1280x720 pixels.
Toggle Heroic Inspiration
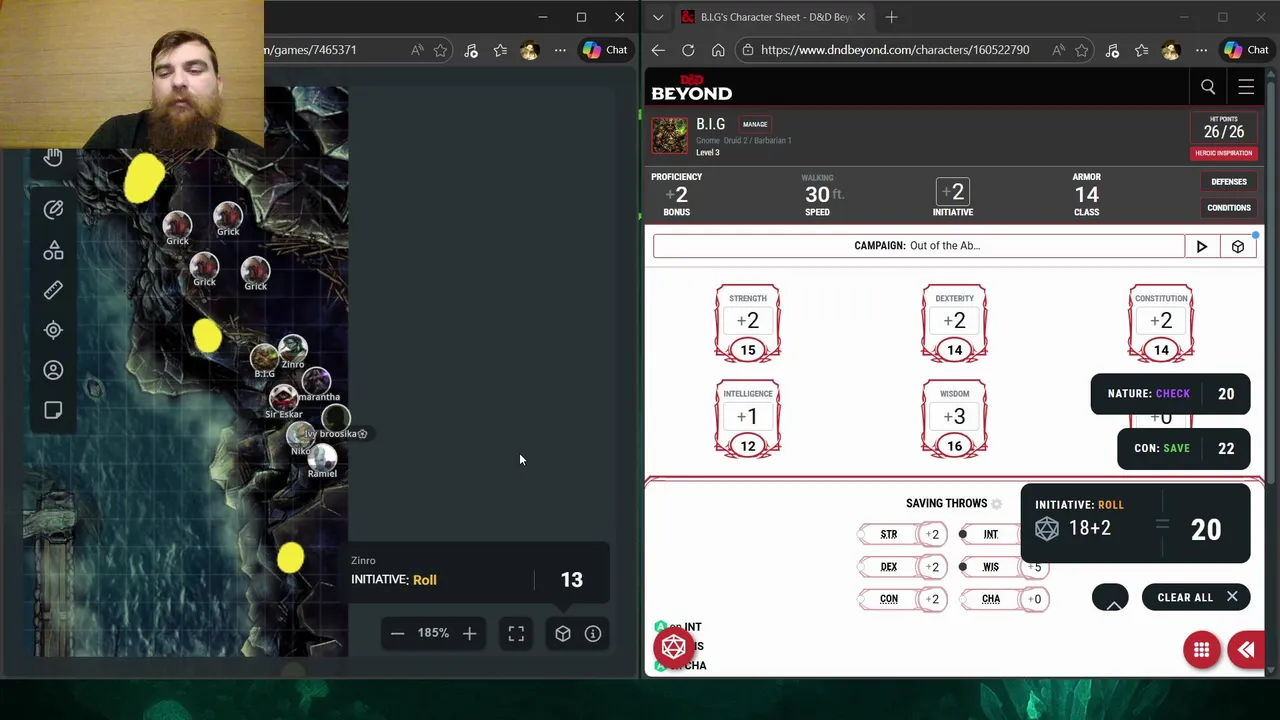(x=1224, y=153)
